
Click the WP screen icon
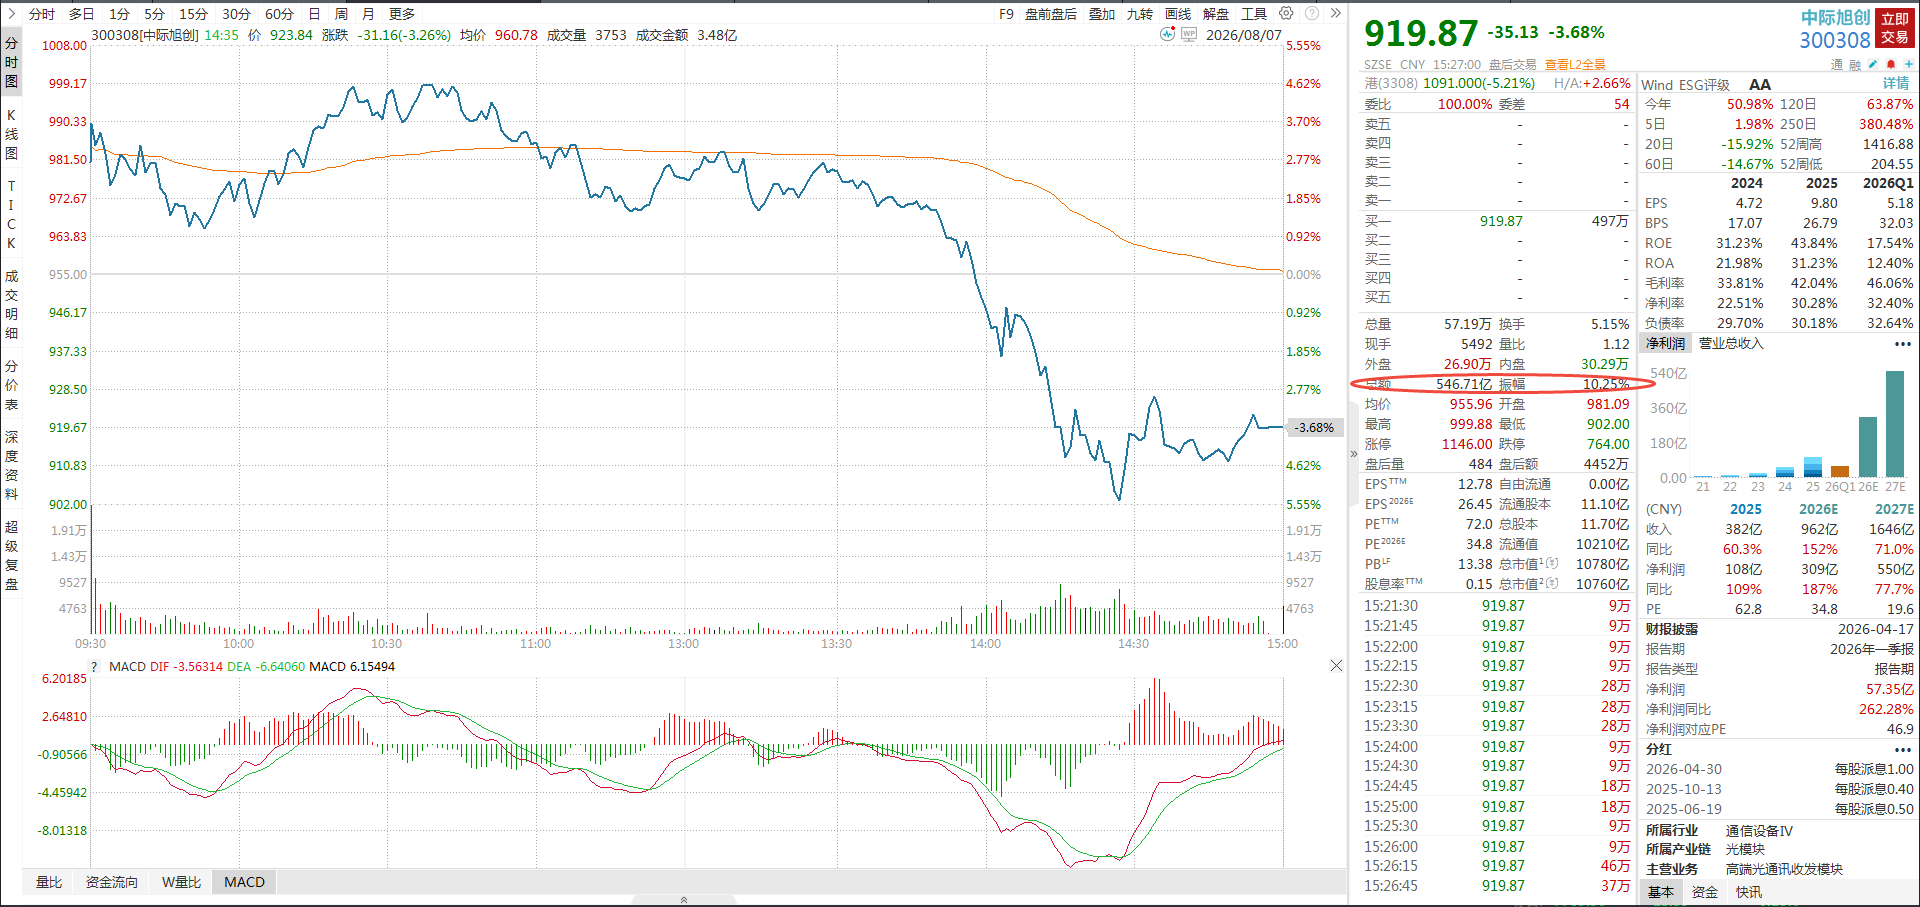(x=1189, y=34)
